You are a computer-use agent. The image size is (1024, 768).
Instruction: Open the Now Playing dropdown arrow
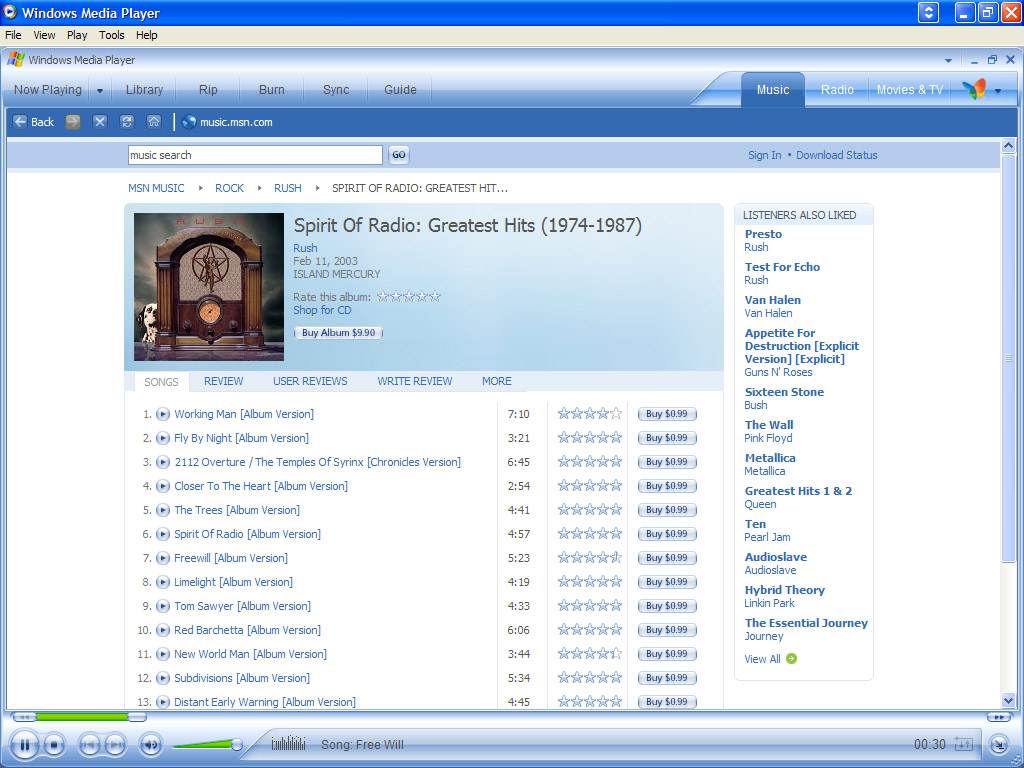click(x=100, y=90)
